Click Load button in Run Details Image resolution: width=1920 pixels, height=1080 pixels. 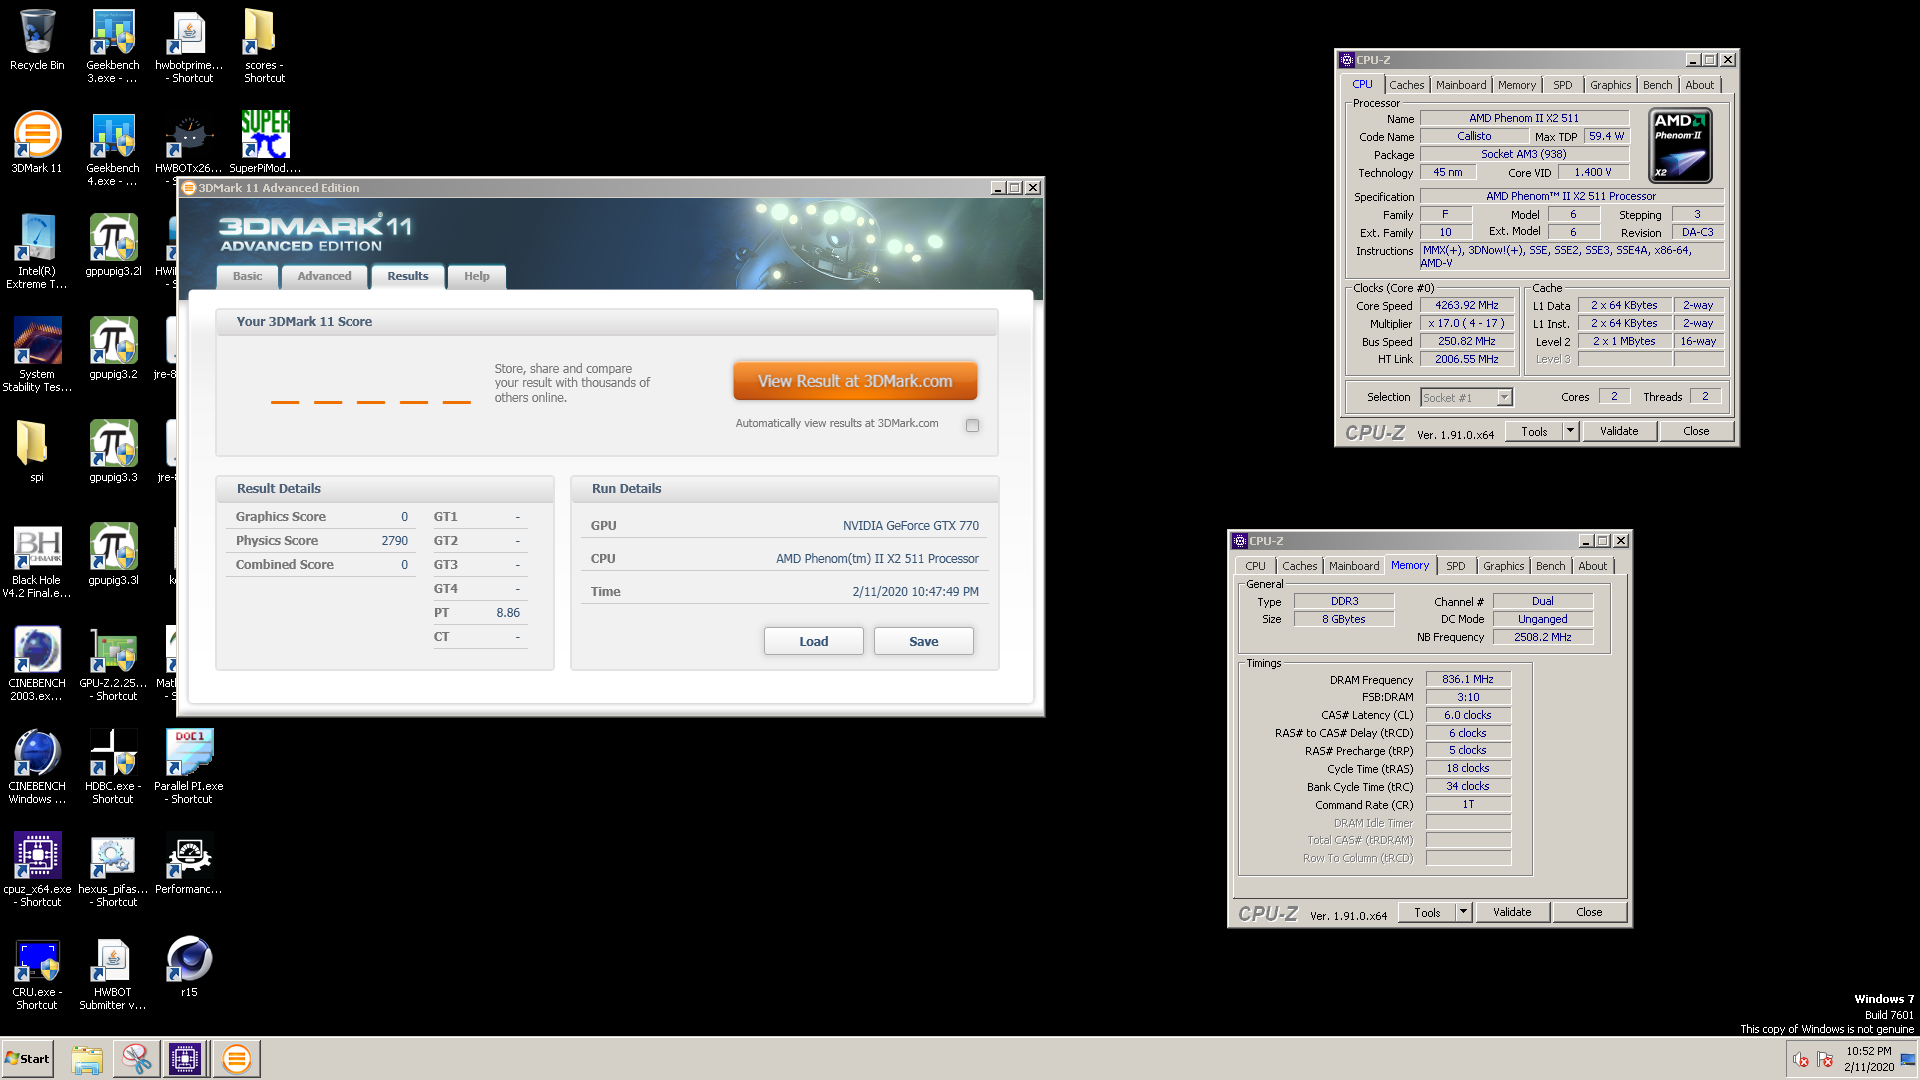(813, 641)
